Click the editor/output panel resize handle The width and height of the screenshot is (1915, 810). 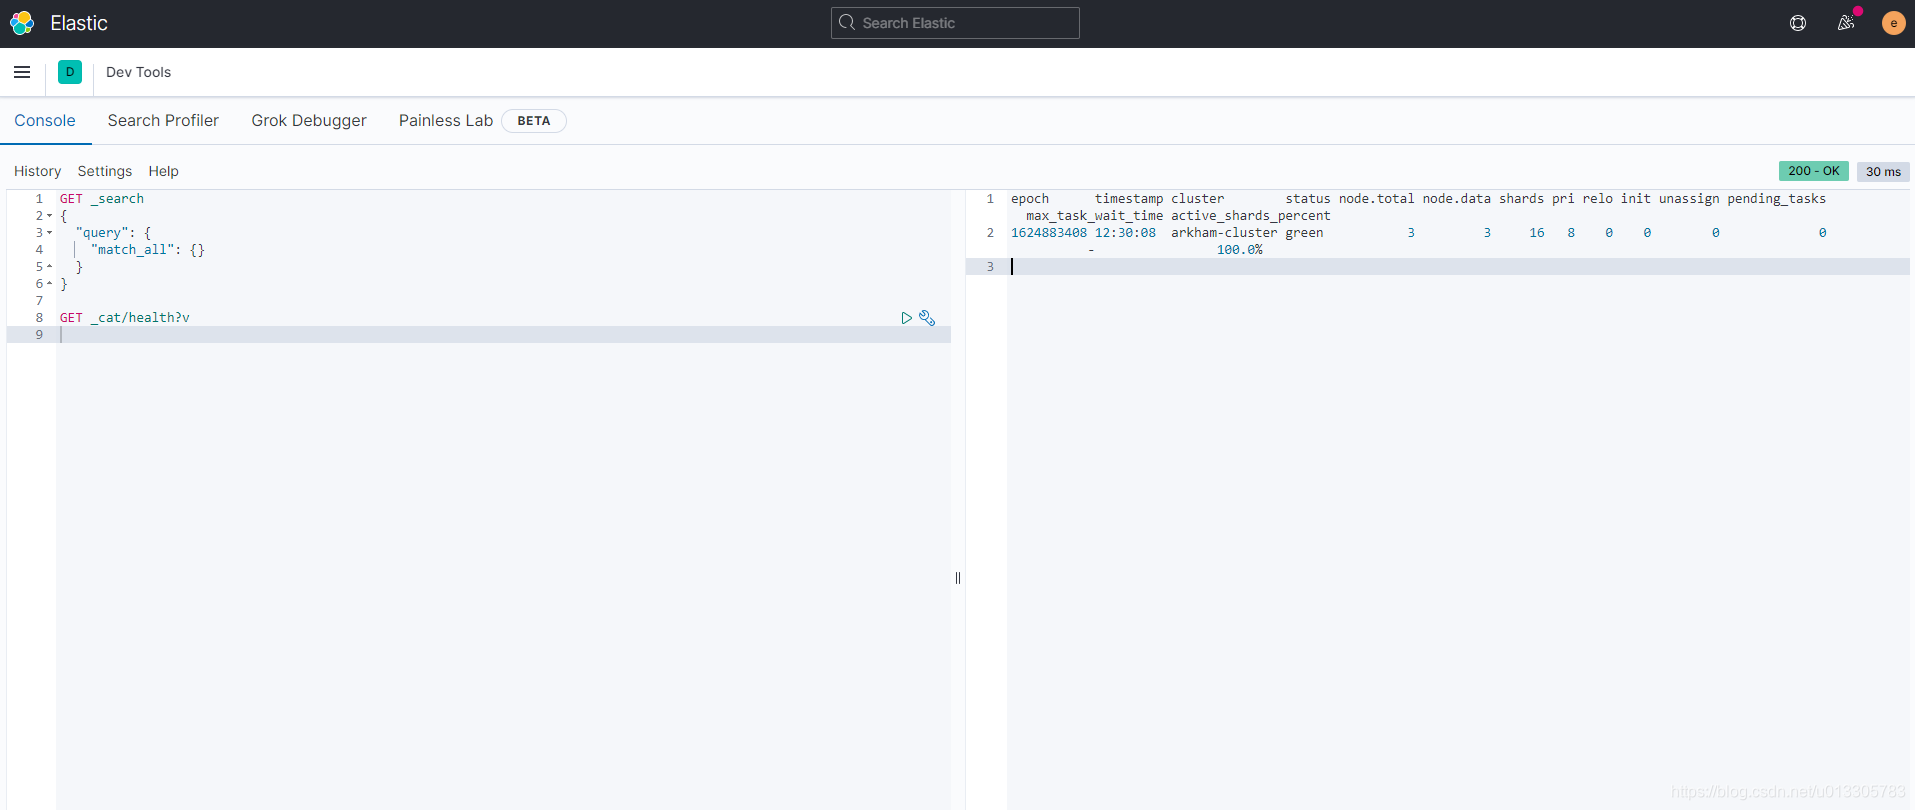pos(958,578)
